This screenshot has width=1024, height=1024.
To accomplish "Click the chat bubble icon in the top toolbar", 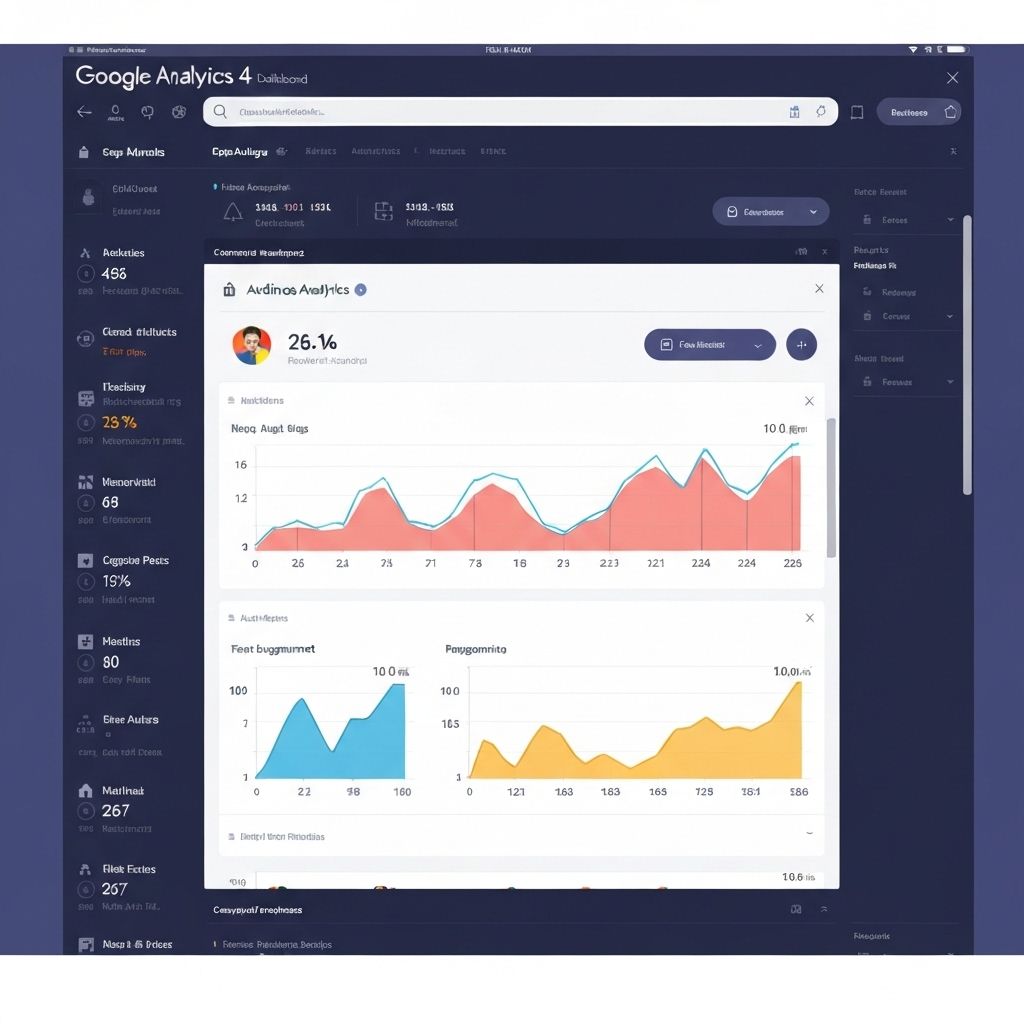I will 147,112.
